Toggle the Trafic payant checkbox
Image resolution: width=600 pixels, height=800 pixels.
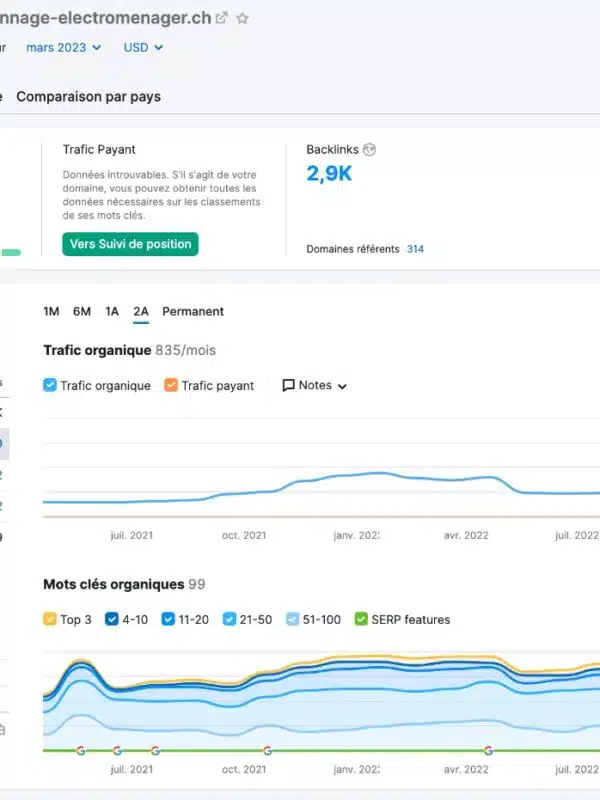[x=171, y=385]
